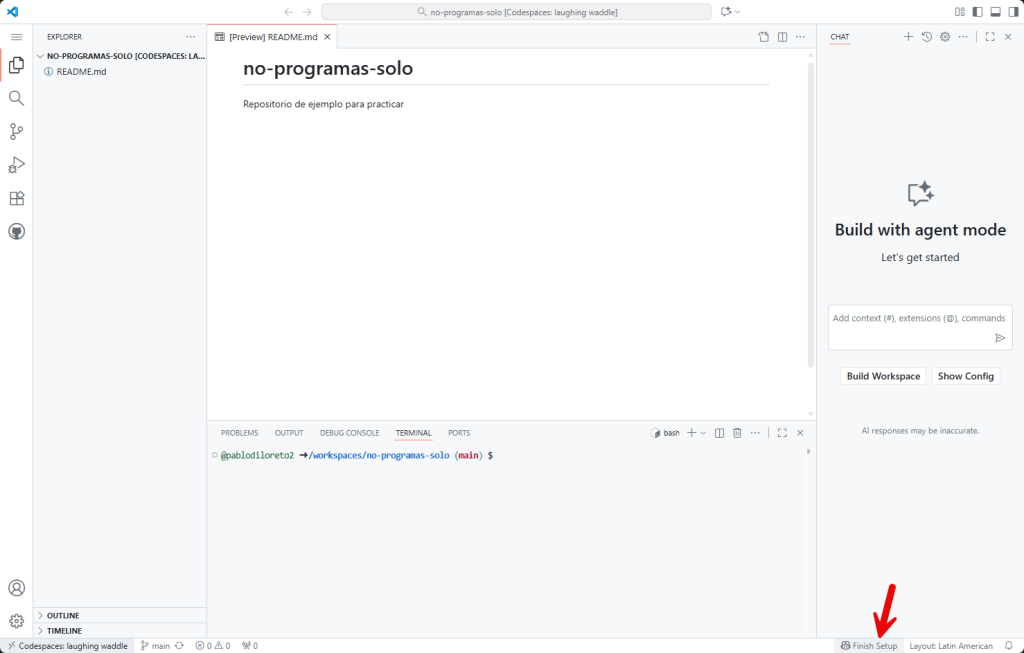Expand the Outline section
Viewport: 1024px width, 653px height.
coord(62,615)
